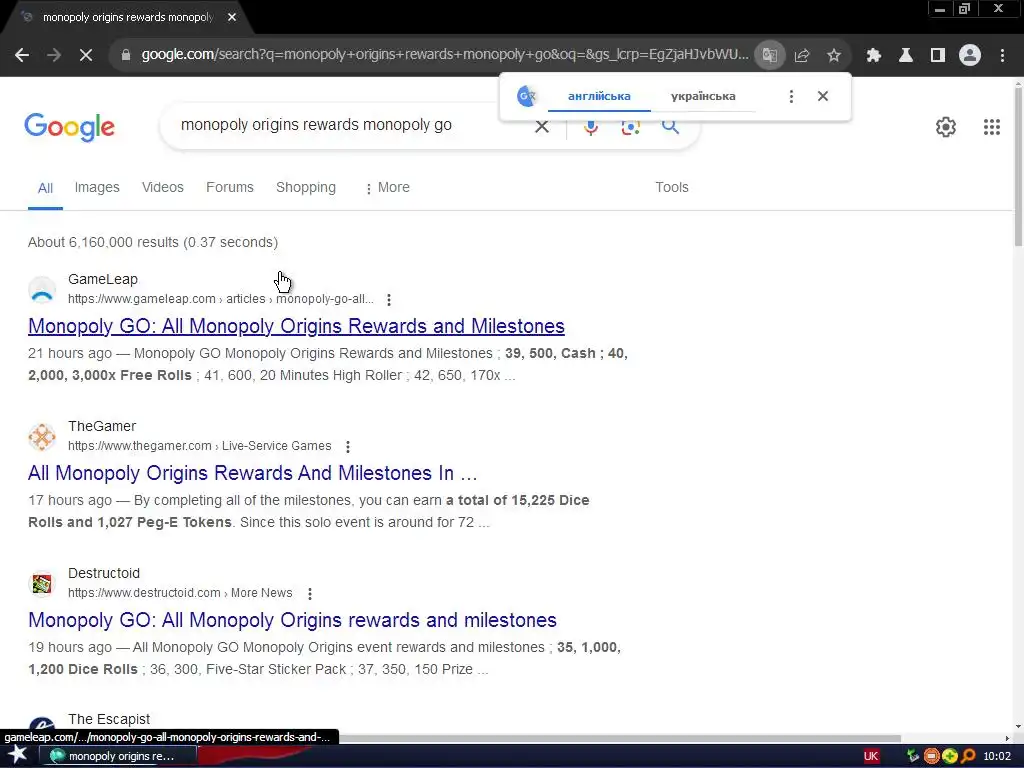
Task: Bookmark this page with the star icon
Action: tap(834, 55)
